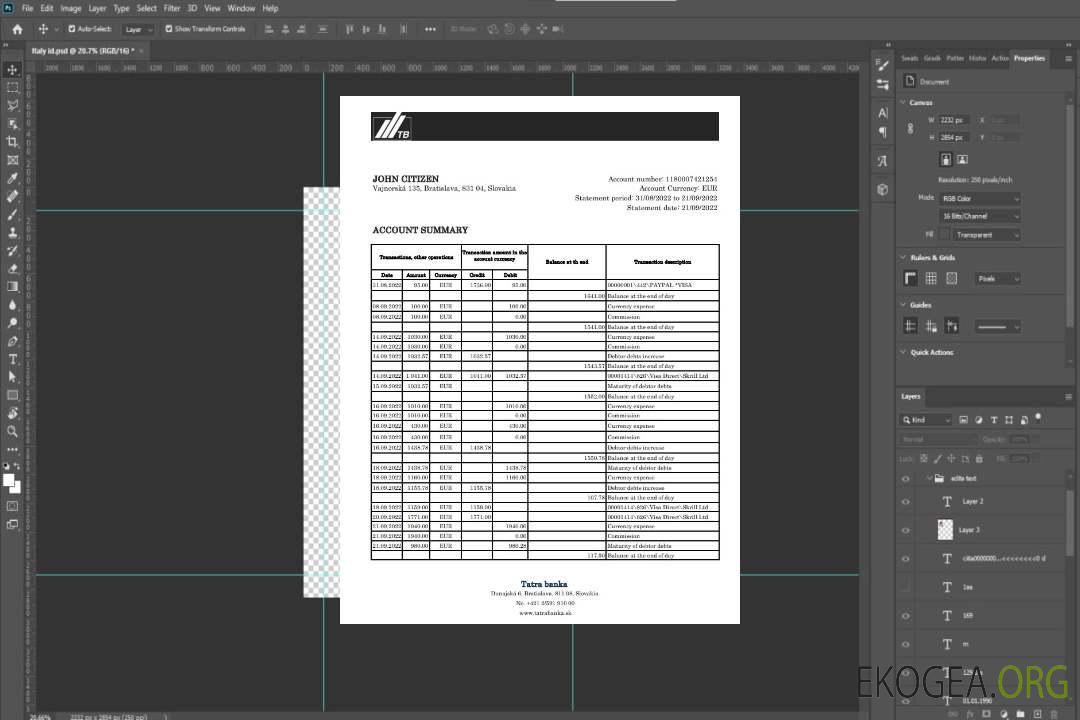The height and width of the screenshot is (720, 1080).
Task: Select the Hand tool
Action: point(12,413)
